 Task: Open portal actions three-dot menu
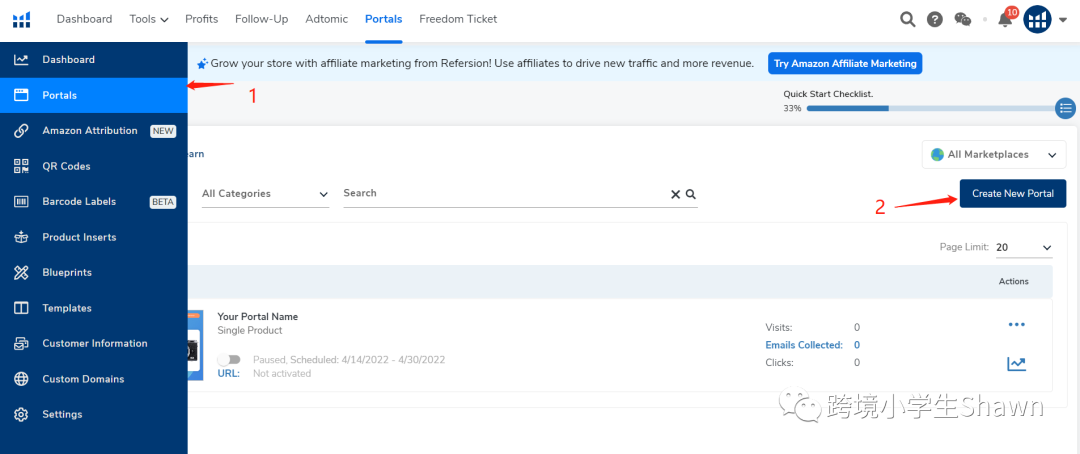tap(1016, 325)
